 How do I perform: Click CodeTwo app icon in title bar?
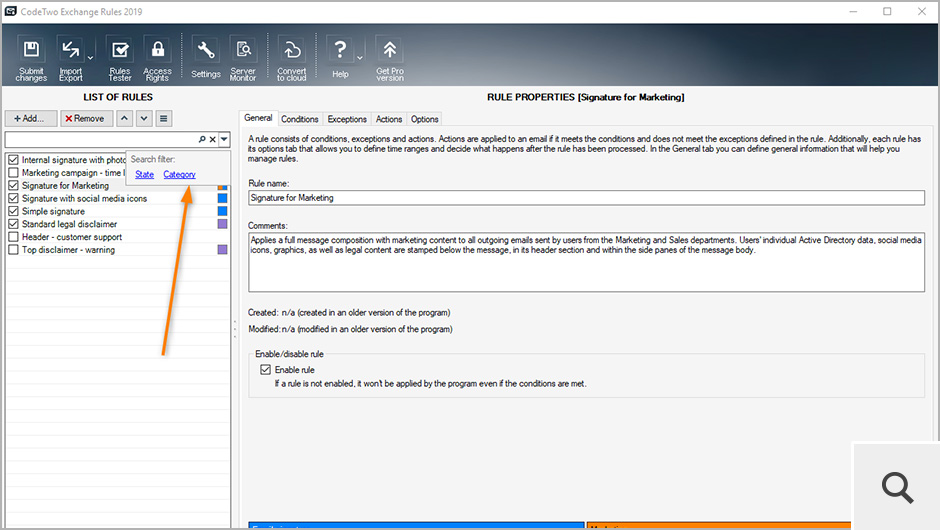pyautogui.click(x=11, y=11)
